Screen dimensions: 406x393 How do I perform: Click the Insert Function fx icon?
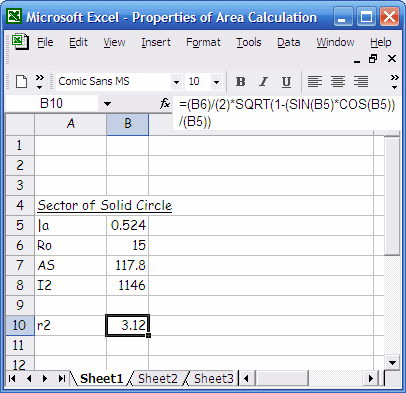165,104
